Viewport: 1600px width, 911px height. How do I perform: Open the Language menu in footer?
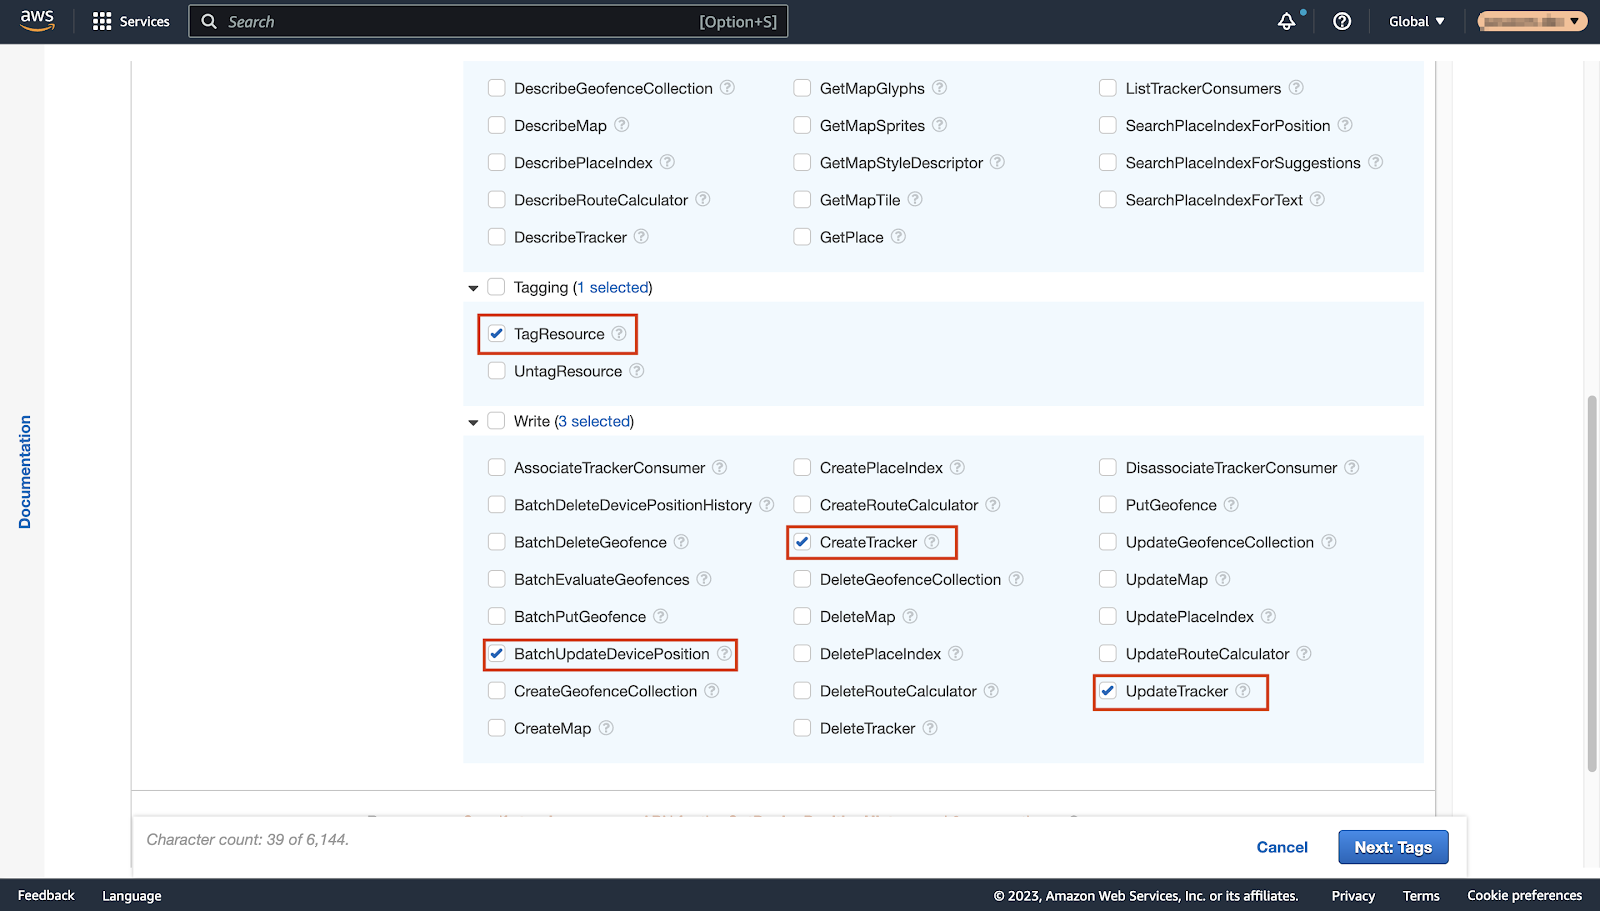click(x=131, y=896)
